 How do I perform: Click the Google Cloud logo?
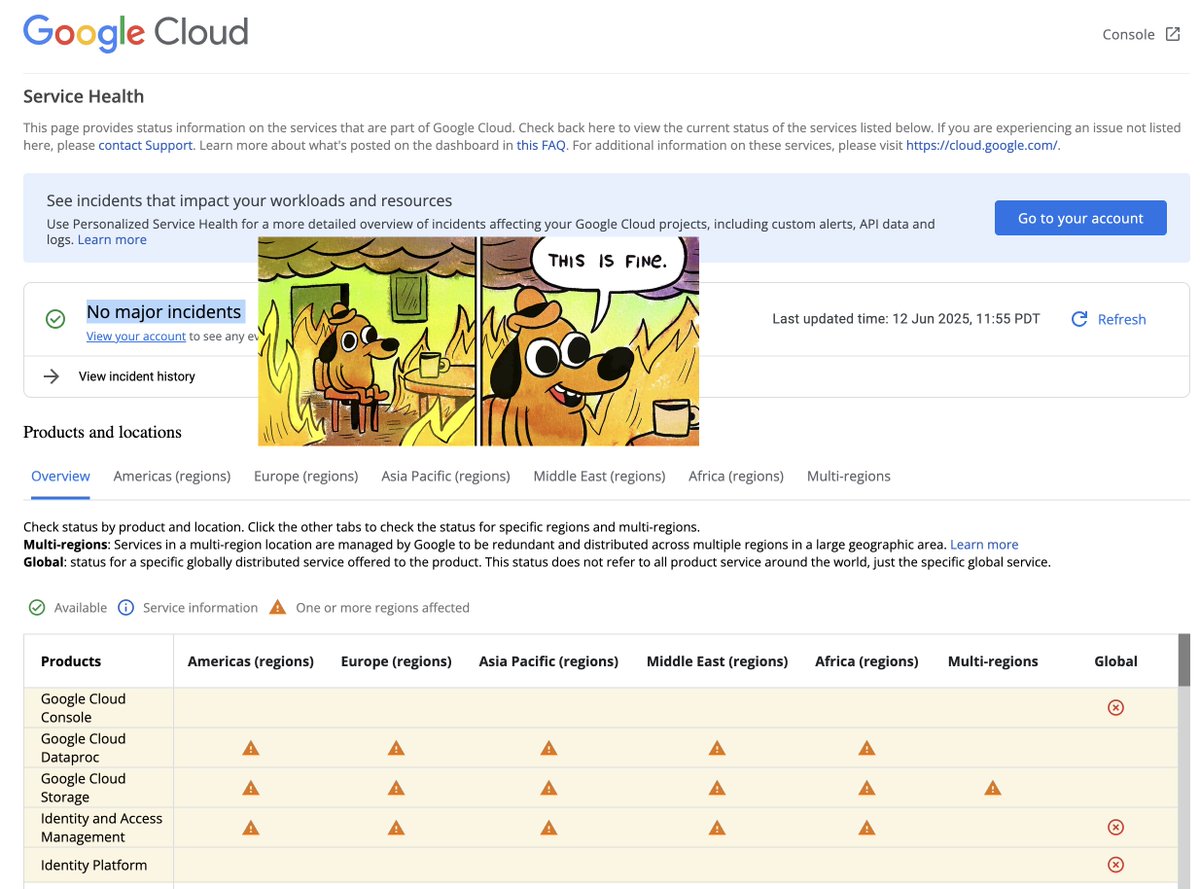(x=136, y=33)
